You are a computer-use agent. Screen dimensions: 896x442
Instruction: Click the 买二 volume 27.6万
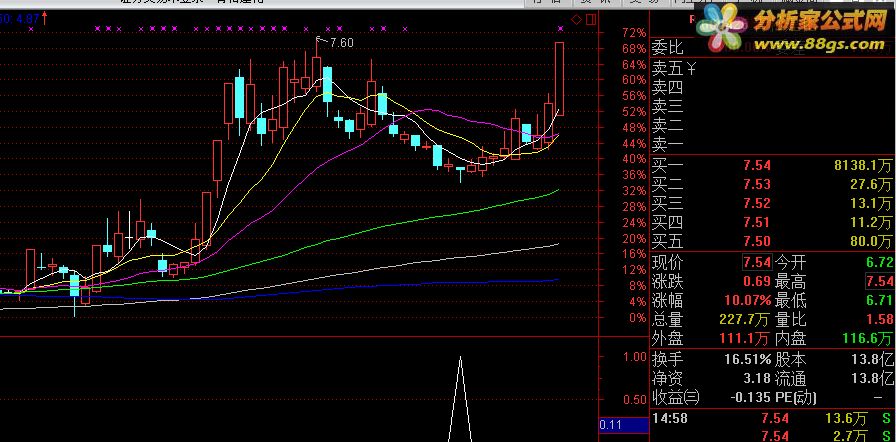pos(871,184)
